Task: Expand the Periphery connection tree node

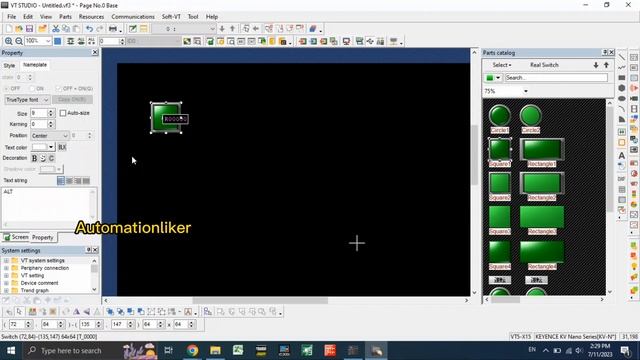Action: click(x=6, y=268)
